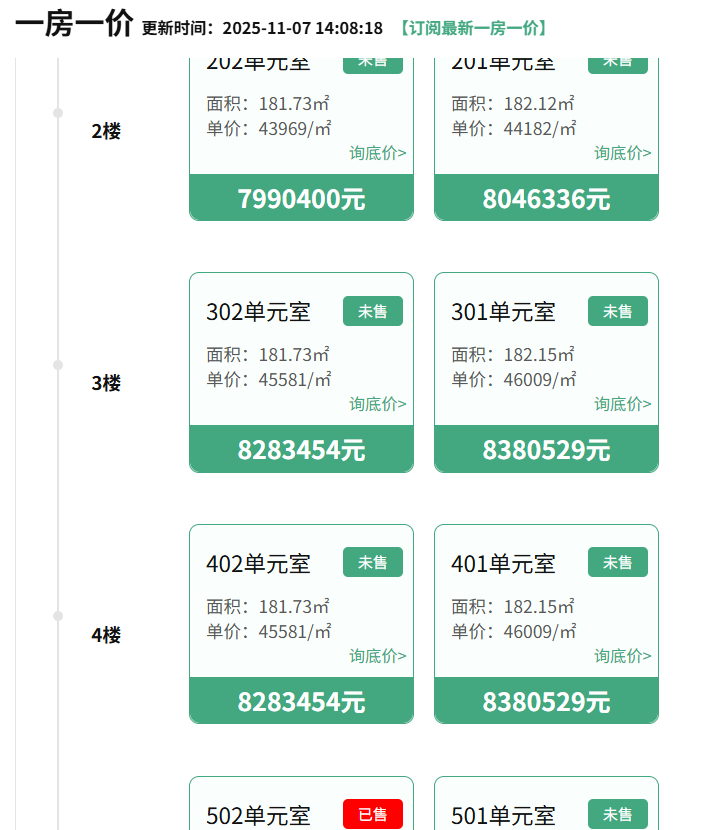This screenshot has width=720, height=830.
Task: Click the 订阅最新一房一价 subscribe link
Action: (x=473, y=28)
